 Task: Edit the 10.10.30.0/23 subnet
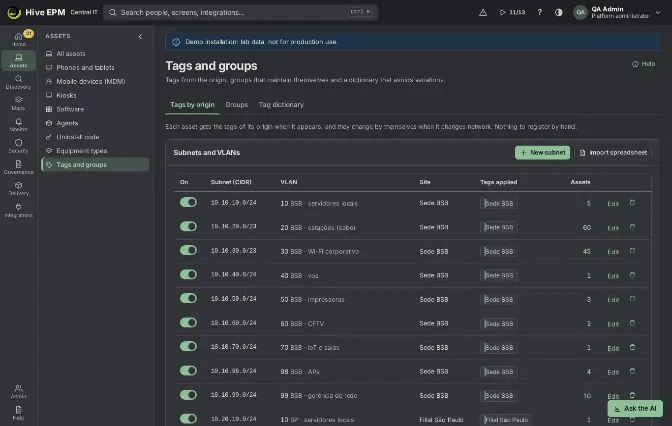pyautogui.click(x=613, y=252)
